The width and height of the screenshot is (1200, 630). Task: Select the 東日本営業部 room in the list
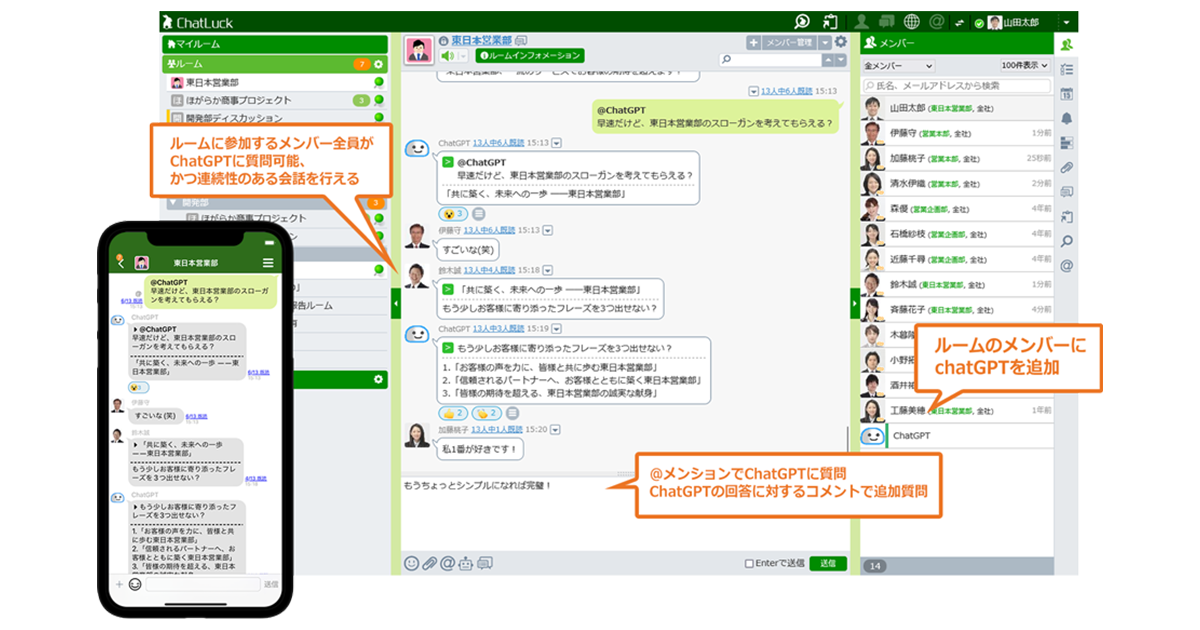tap(275, 83)
